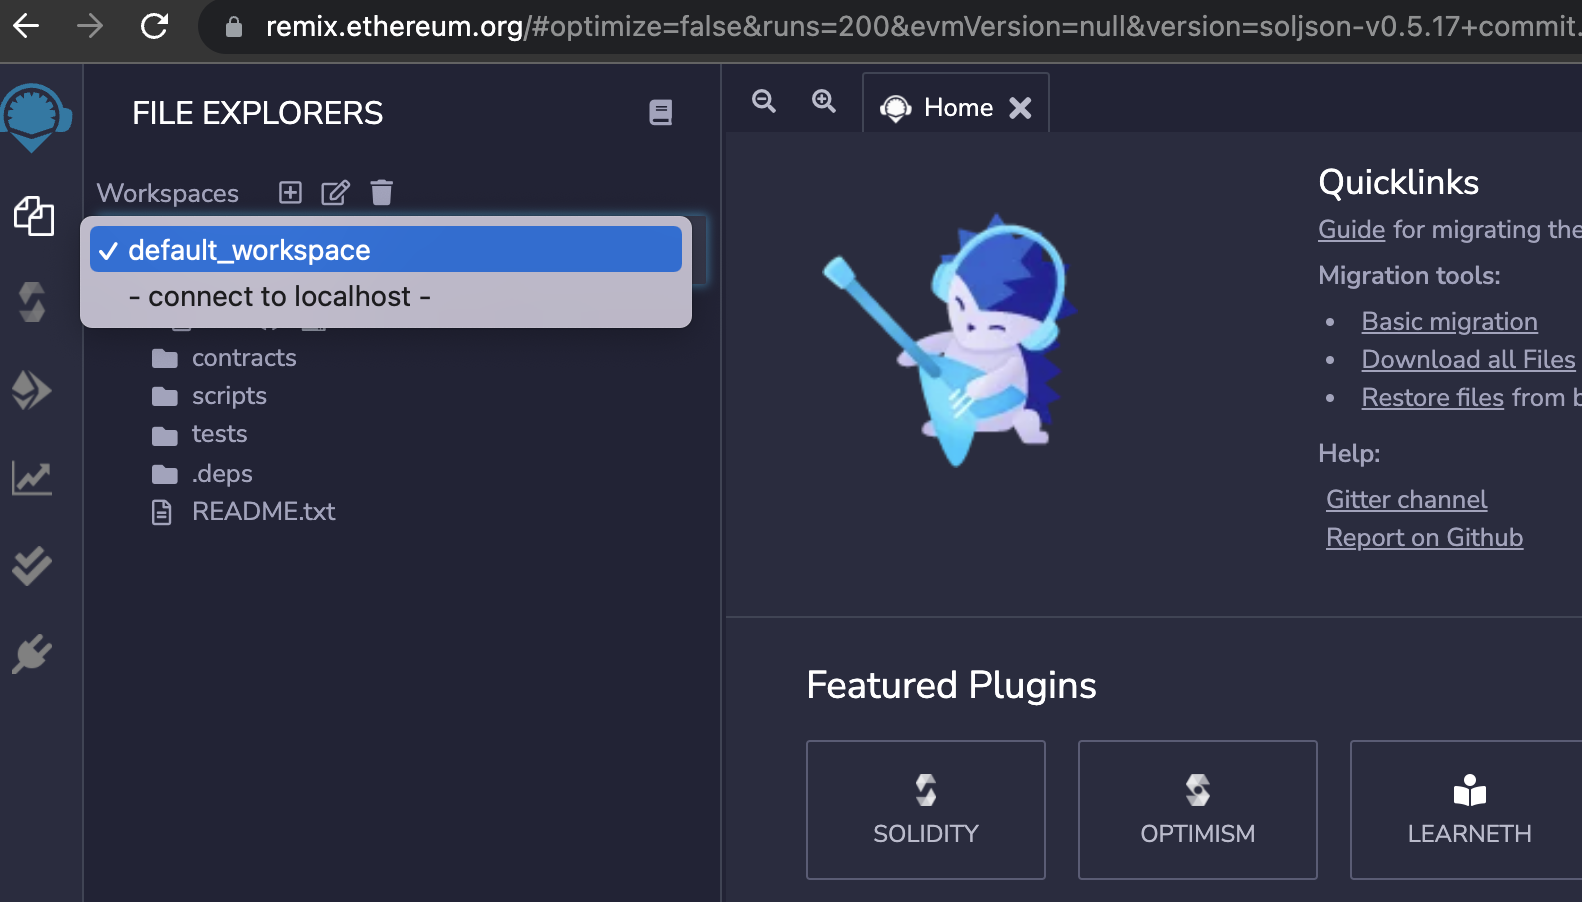Go back in the browser
Image resolution: width=1582 pixels, height=902 pixels.
pyautogui.click(x=26, y=26)
